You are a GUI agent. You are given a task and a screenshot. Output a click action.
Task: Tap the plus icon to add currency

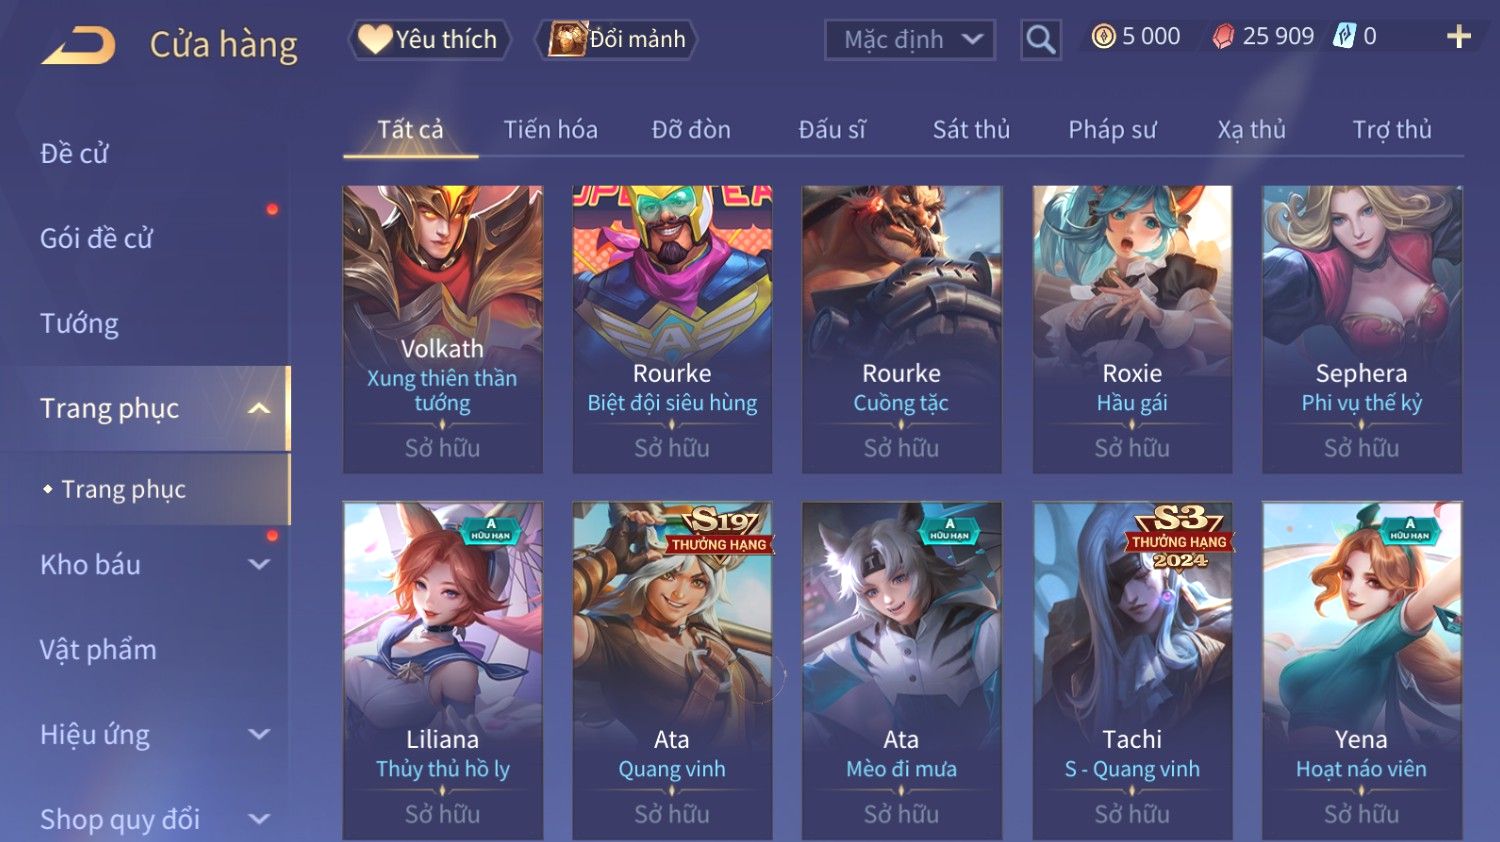[x=1459, y=37]
